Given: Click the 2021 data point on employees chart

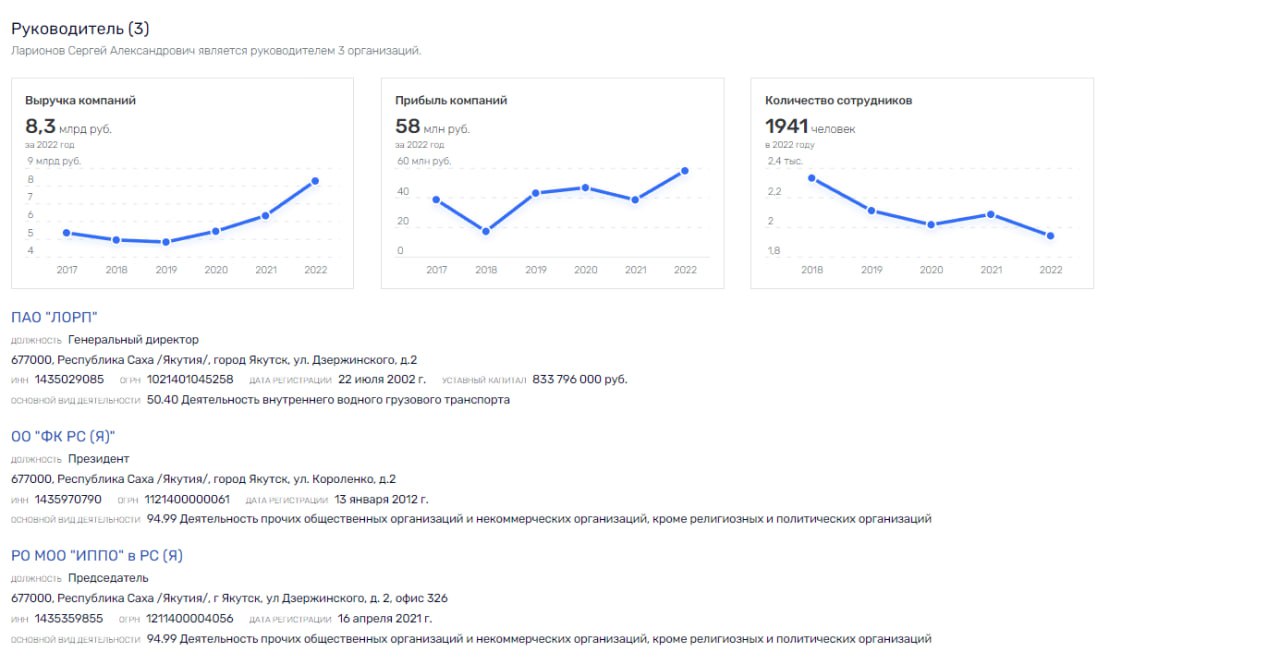Looking at the screenshot, I should [x=991, y=214].
